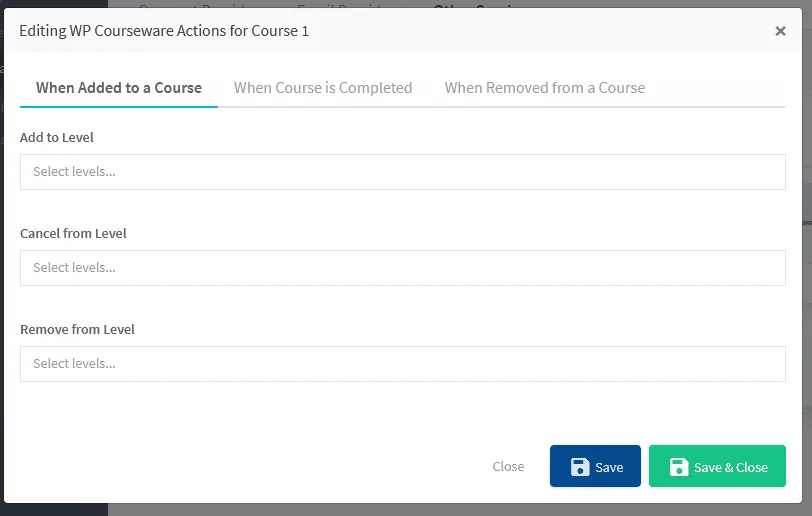
Task: Switch to When Added to a Course tab
Action: click(x=119, y=88)
